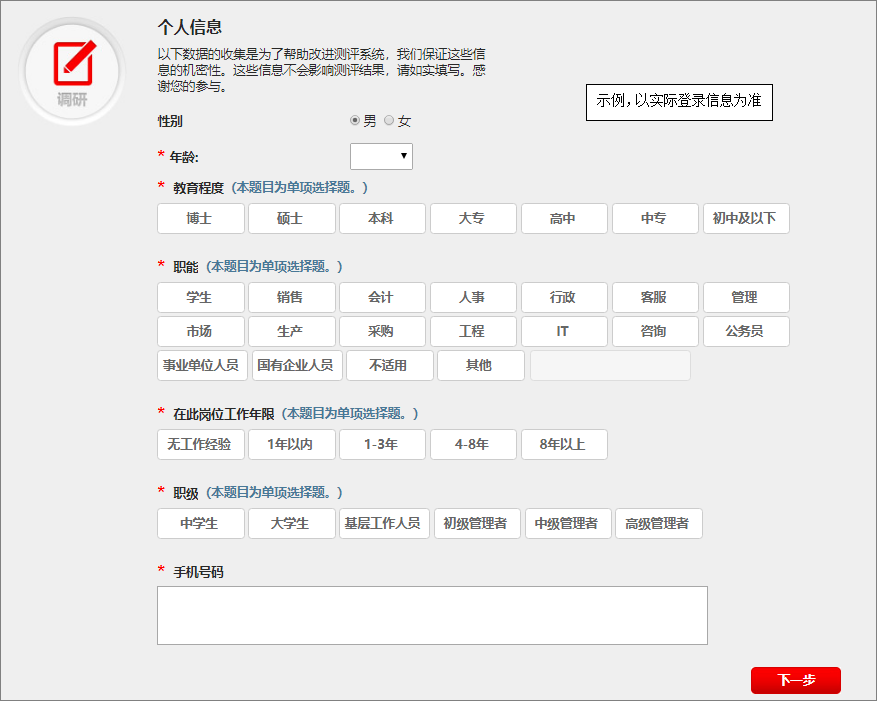Viewport: 877px width, 701px height.
Task: Pick 采购 job function option
Action: 383,331
